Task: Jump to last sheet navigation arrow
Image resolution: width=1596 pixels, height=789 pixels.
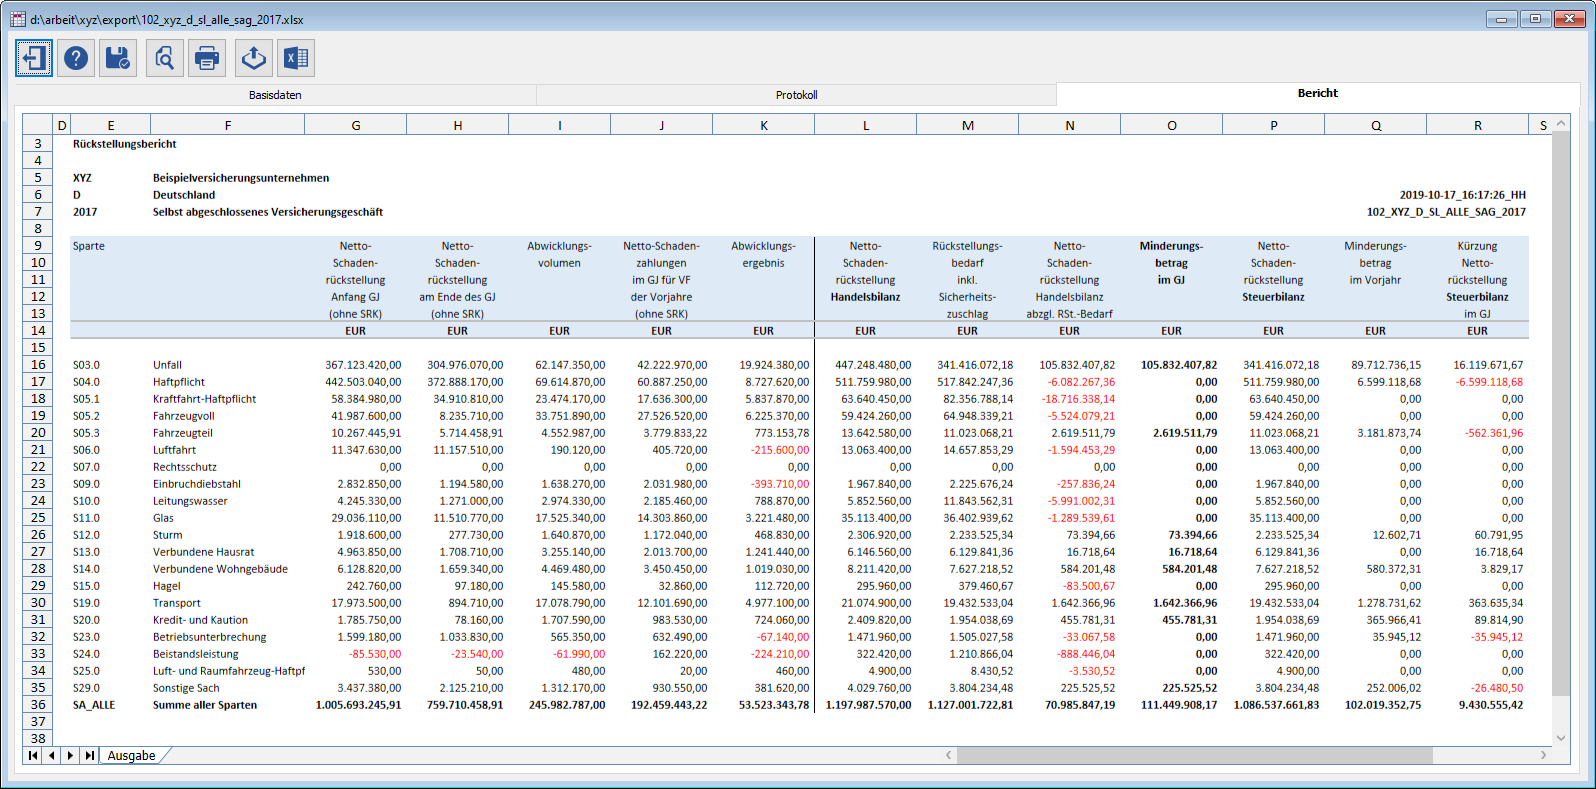Action: point(89,756)
